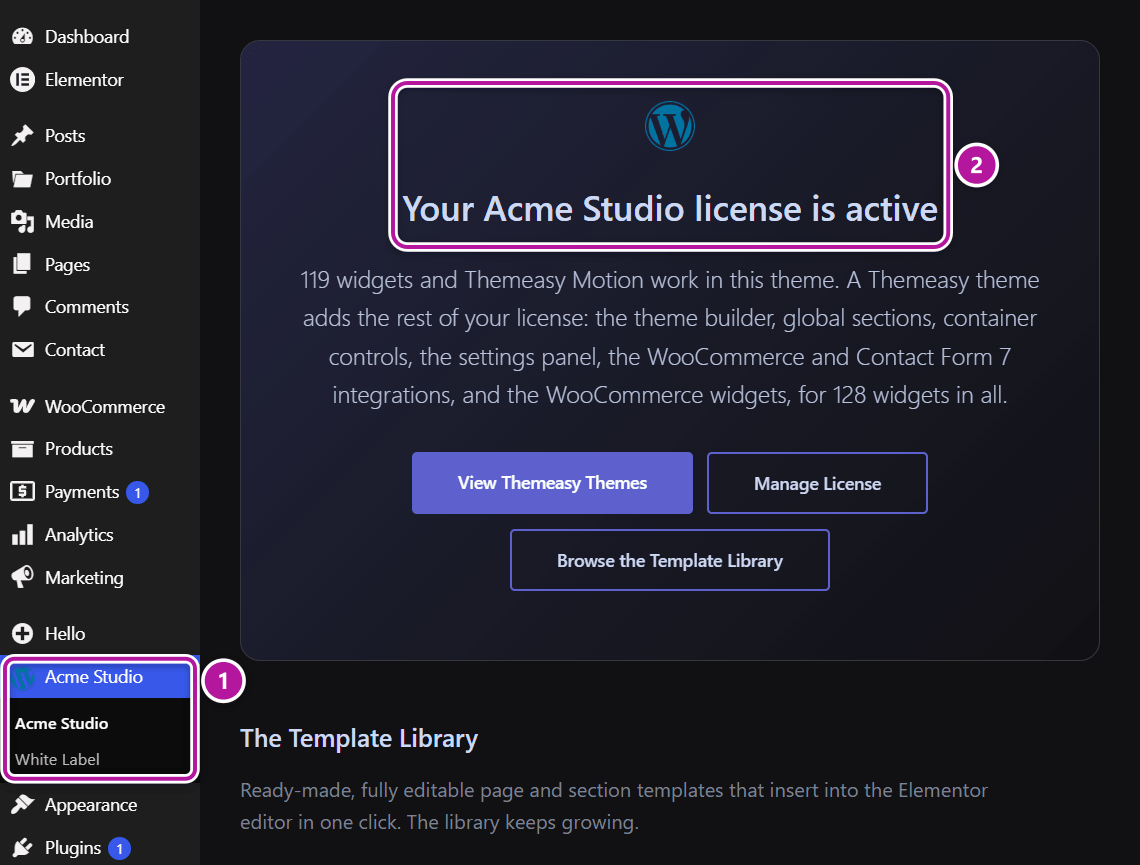Click the Appearance paintbrush icon
Image resolution: width=1140 pixels, height=865 pixels.
click(23, 805)
